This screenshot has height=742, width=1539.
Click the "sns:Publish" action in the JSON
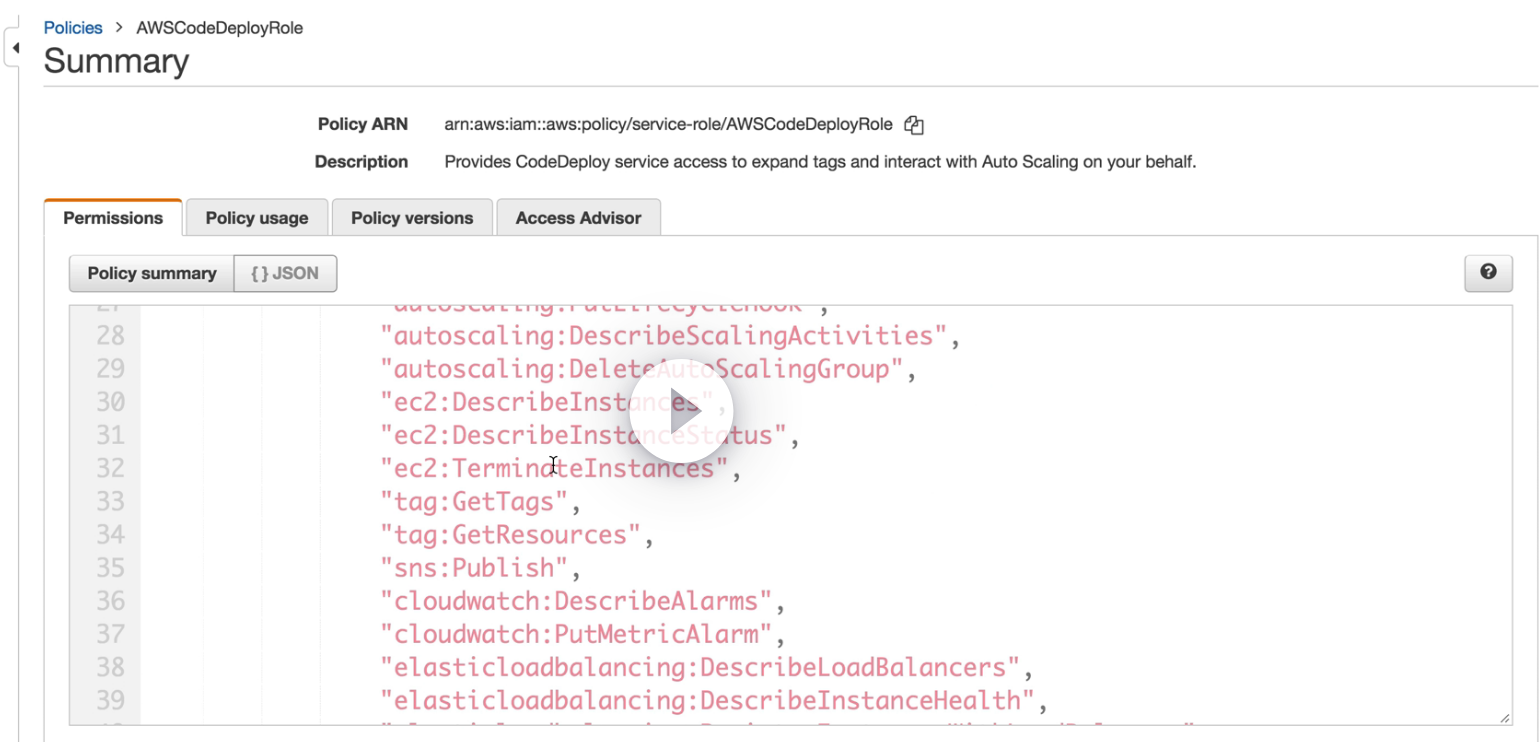474,568
